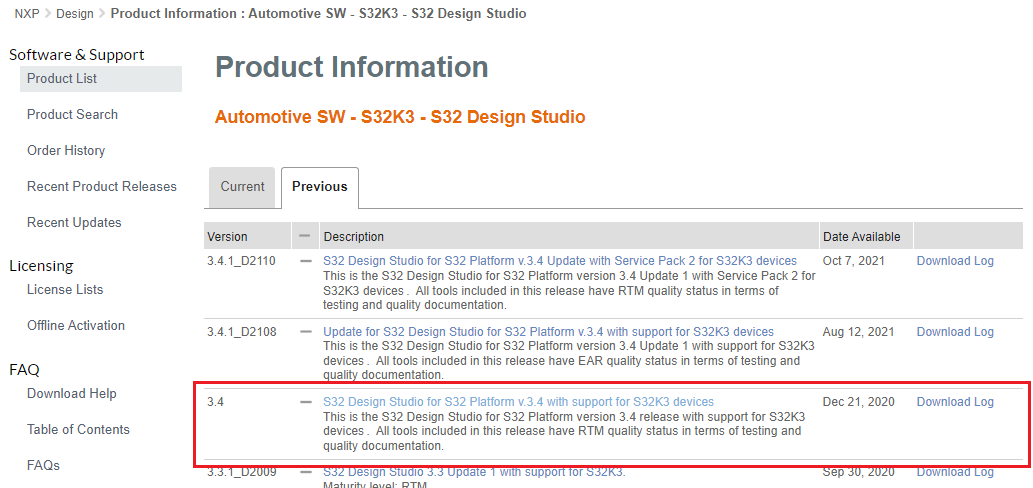This screenshot has height=488, width=1033.
Task: Open Download Log for version 3.4
Action: (955, 402)
